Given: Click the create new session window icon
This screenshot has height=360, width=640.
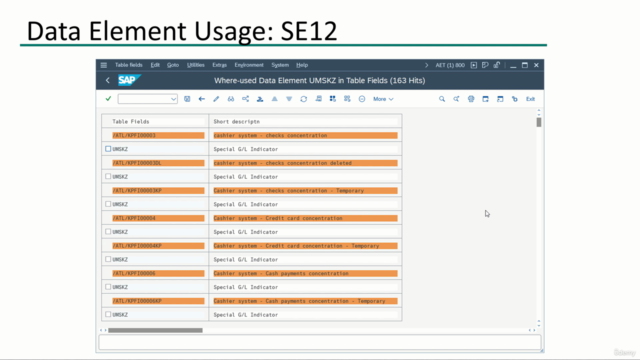Looking at the screenshot, I should pyautogui.click(x=485, y=99).
